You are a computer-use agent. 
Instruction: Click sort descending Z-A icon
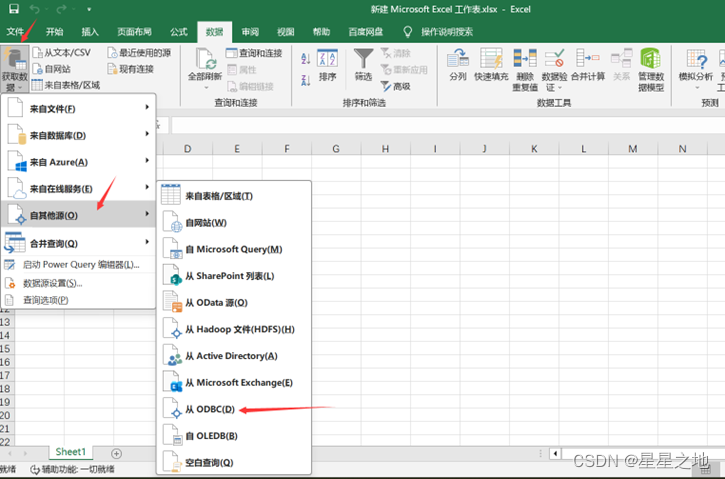pos(305,80)
